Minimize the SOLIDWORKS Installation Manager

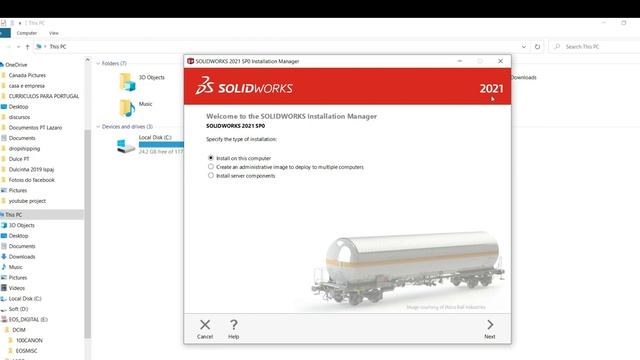point(460,61)
